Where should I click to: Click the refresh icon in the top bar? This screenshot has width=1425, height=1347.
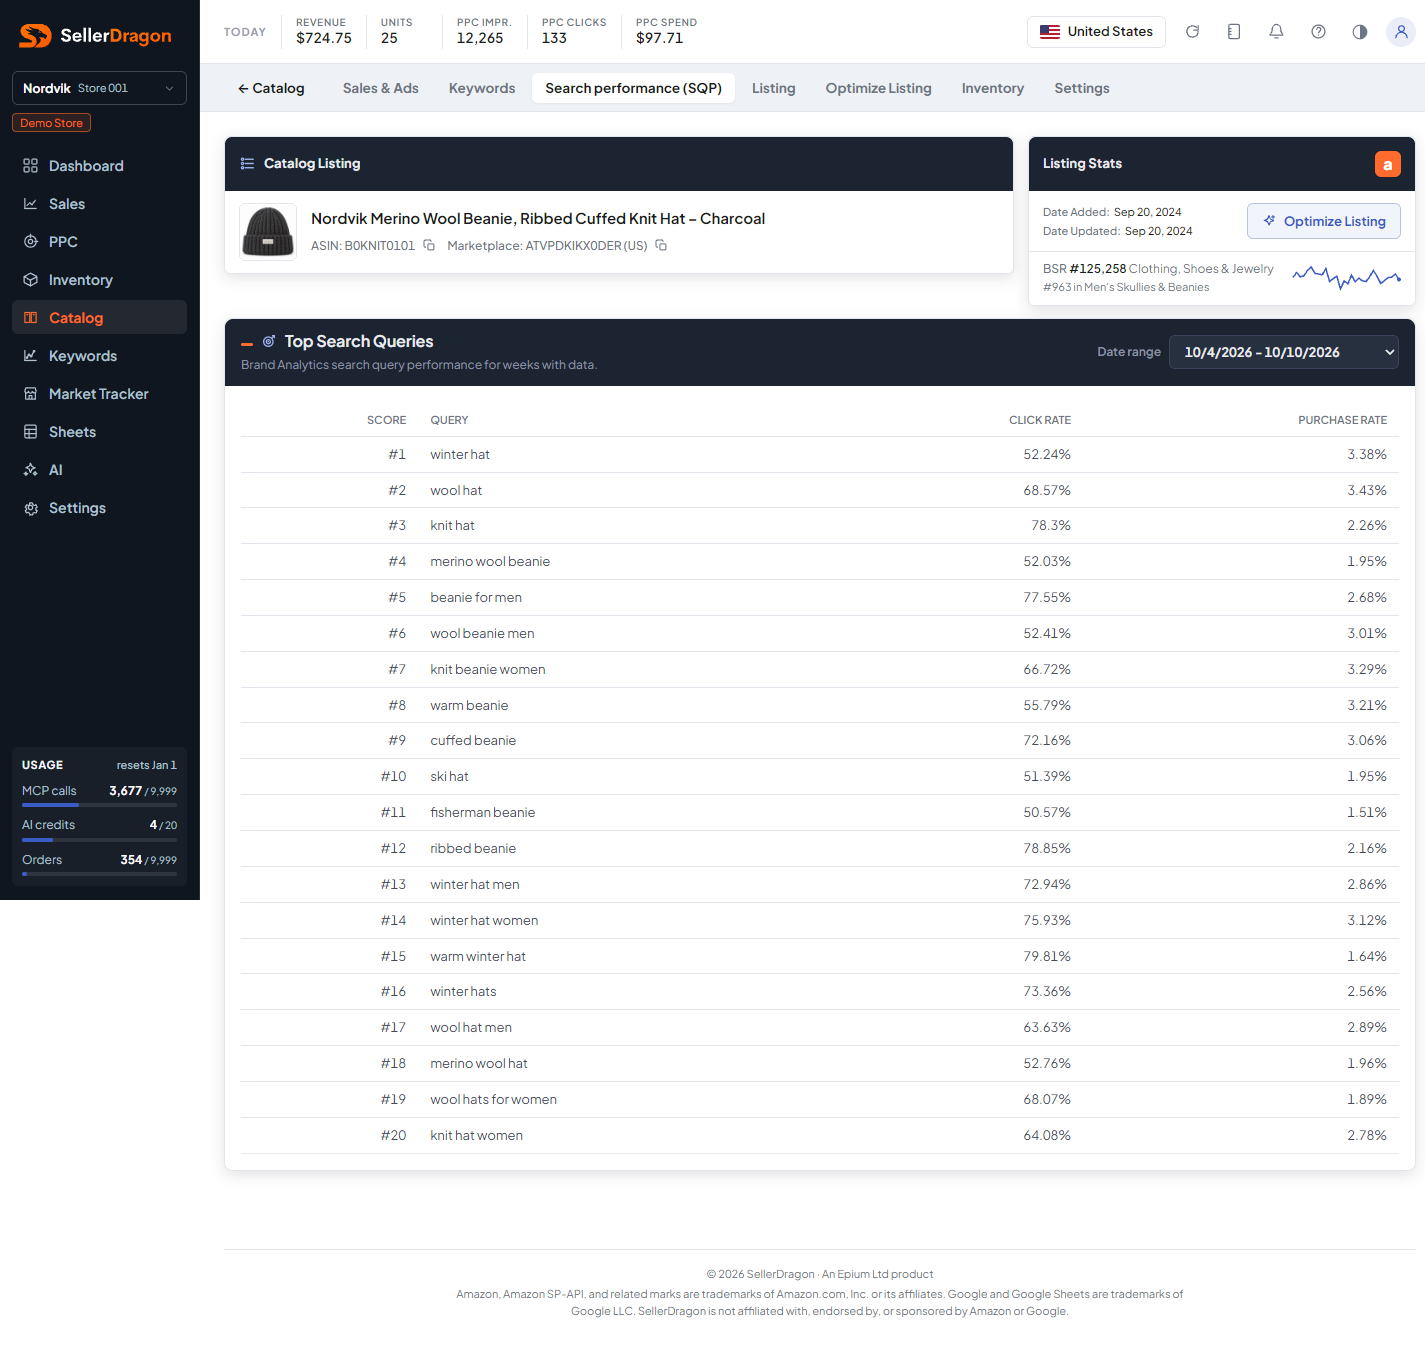1192,32
